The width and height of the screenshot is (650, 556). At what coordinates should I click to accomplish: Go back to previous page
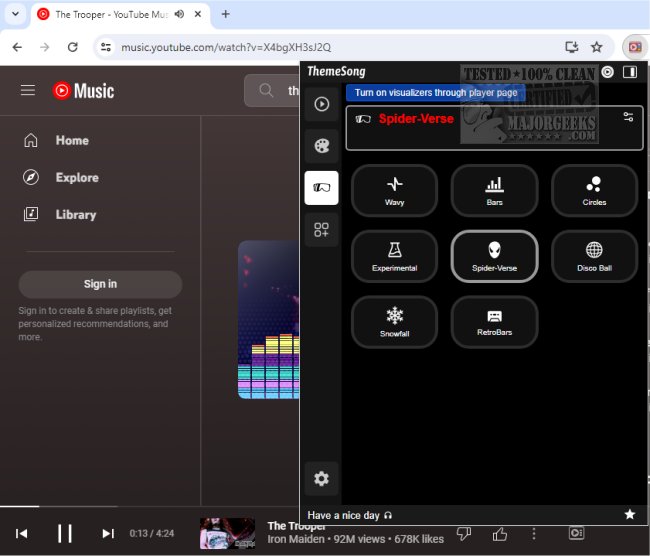click(x=17, y=47)
